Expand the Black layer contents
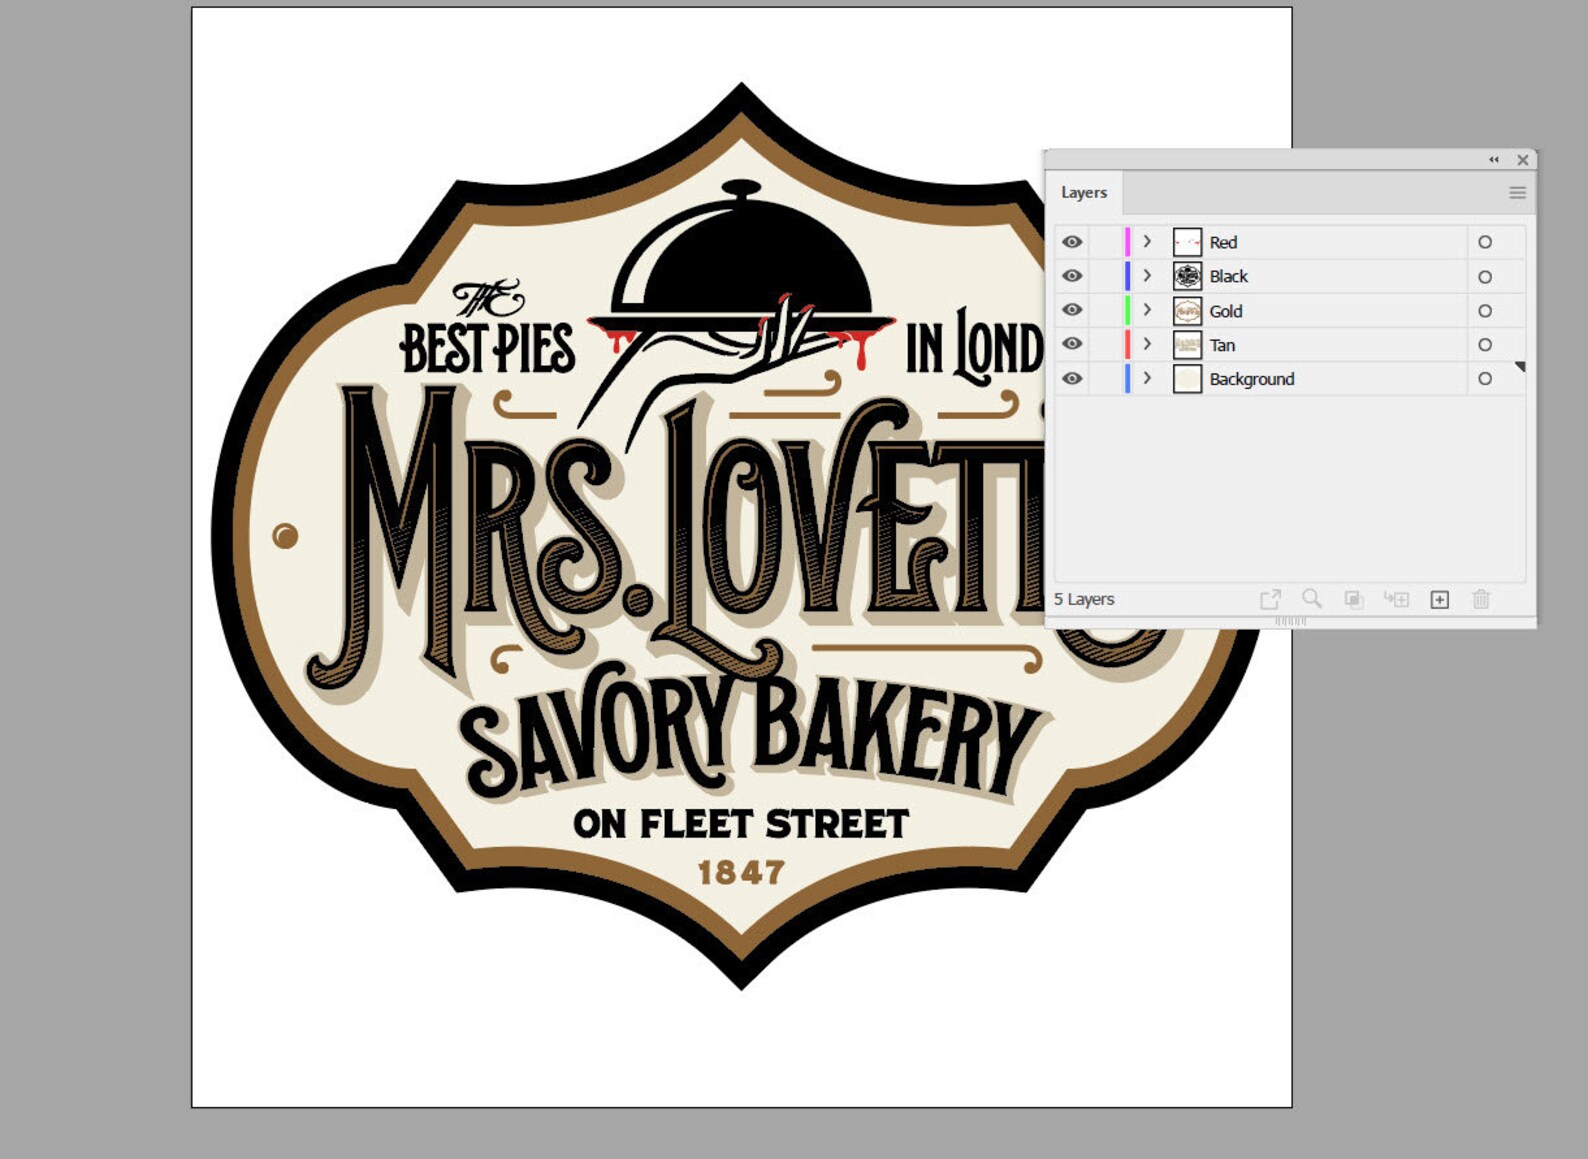 click(1147, 276)
